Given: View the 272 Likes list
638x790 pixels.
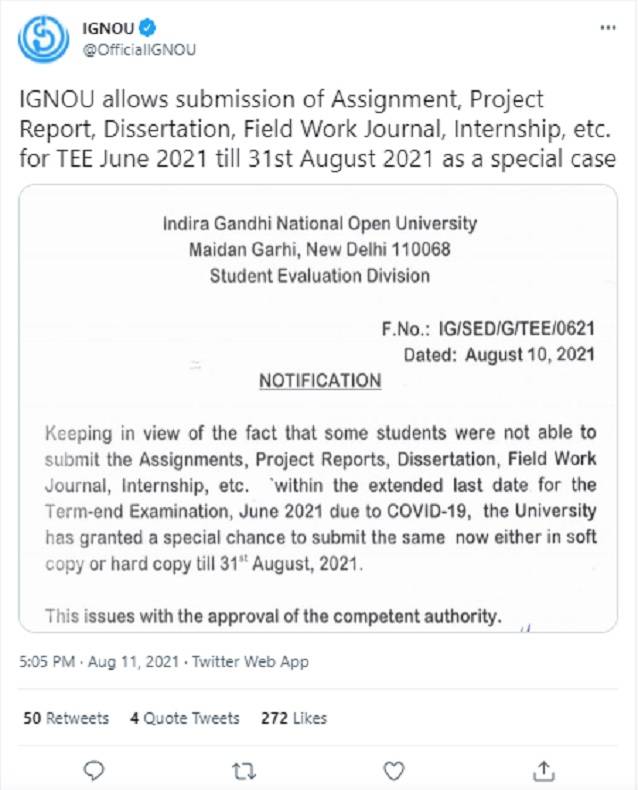Looking at the screenshot, I should (293, 718).
